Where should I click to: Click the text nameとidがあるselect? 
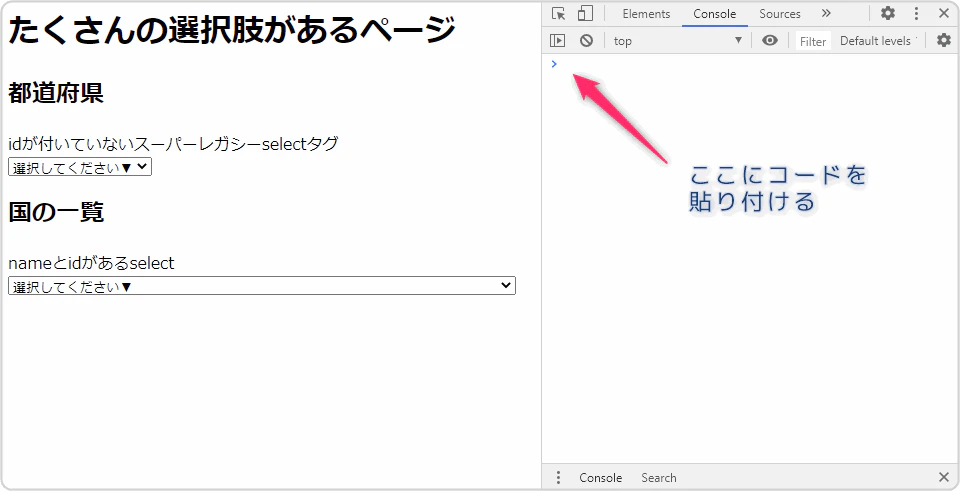click(x=91, y=263)
